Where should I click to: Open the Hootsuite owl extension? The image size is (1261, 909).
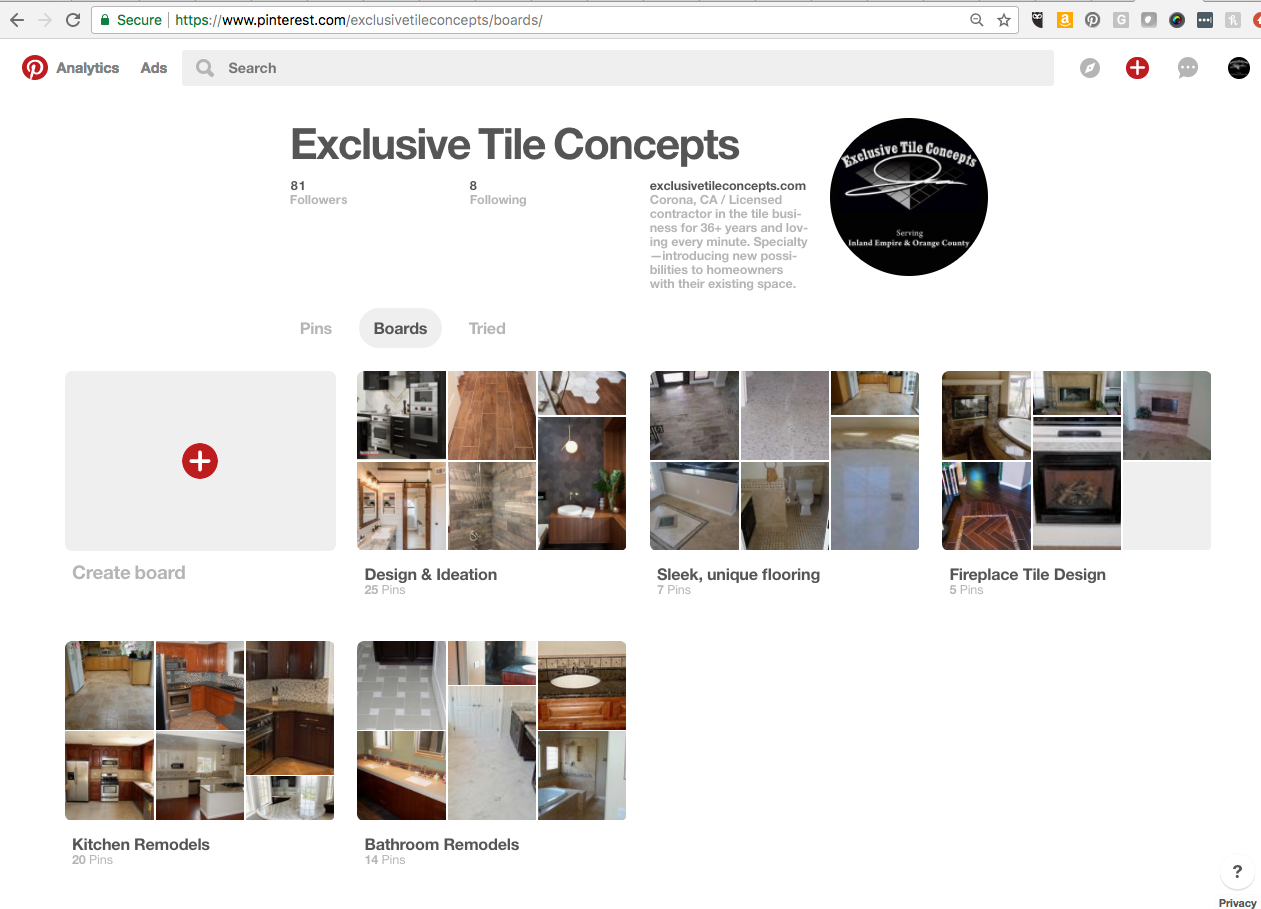point(1038,20)
